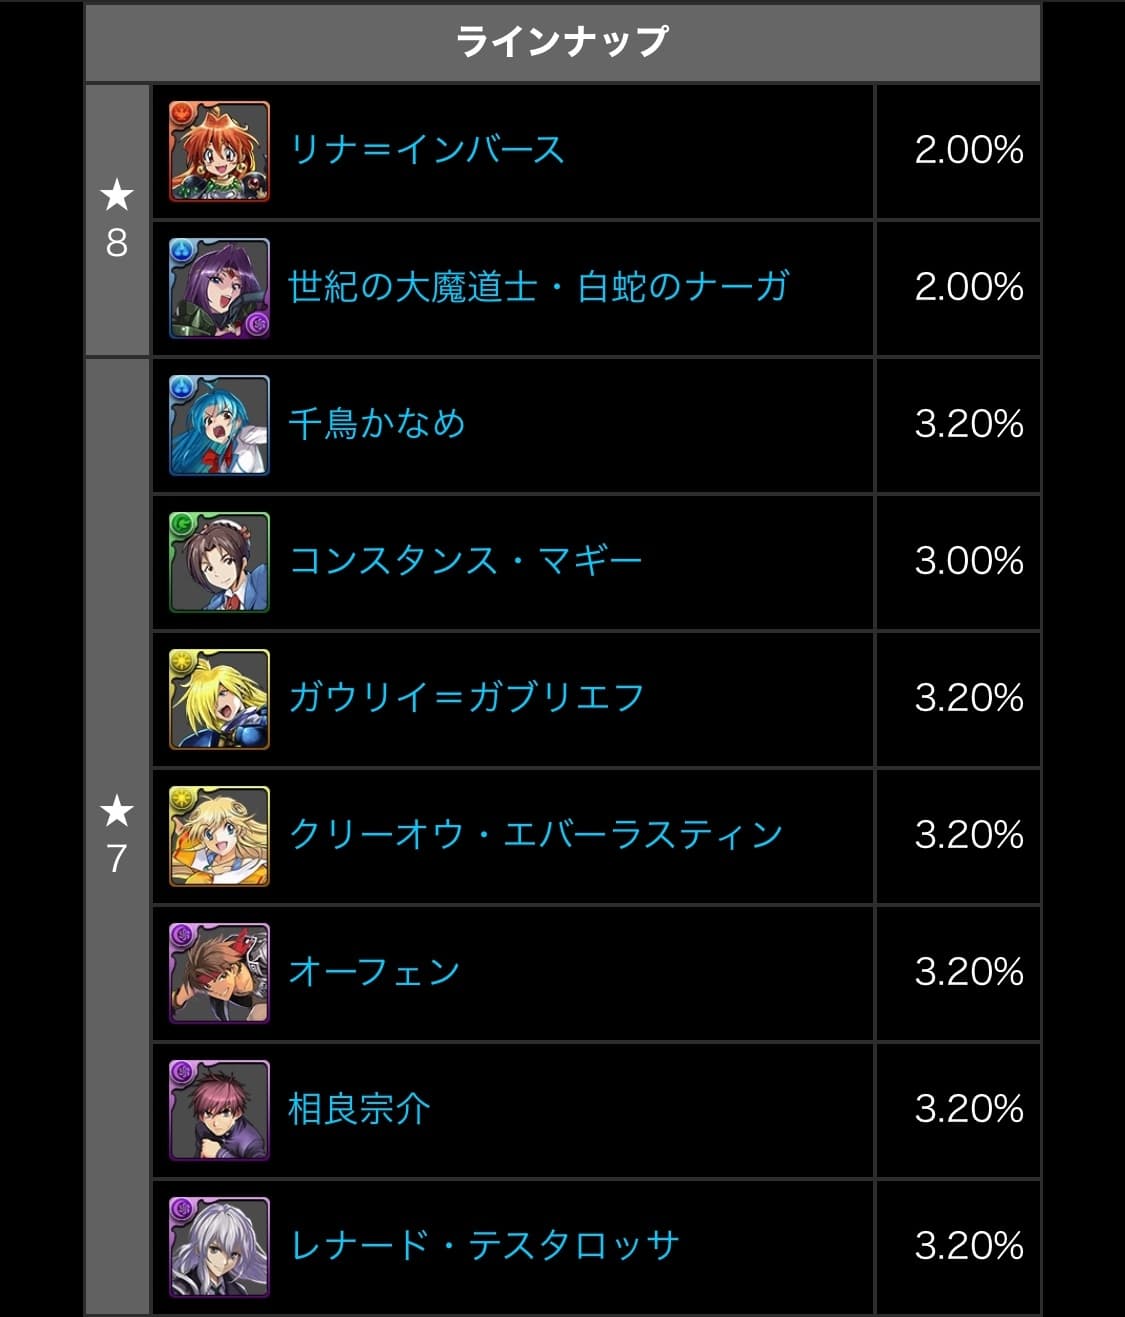The height and width of the screenshot is (1317, 1125).
Task: Tap the リナ=インバース character icon
Action: [219, 151]
